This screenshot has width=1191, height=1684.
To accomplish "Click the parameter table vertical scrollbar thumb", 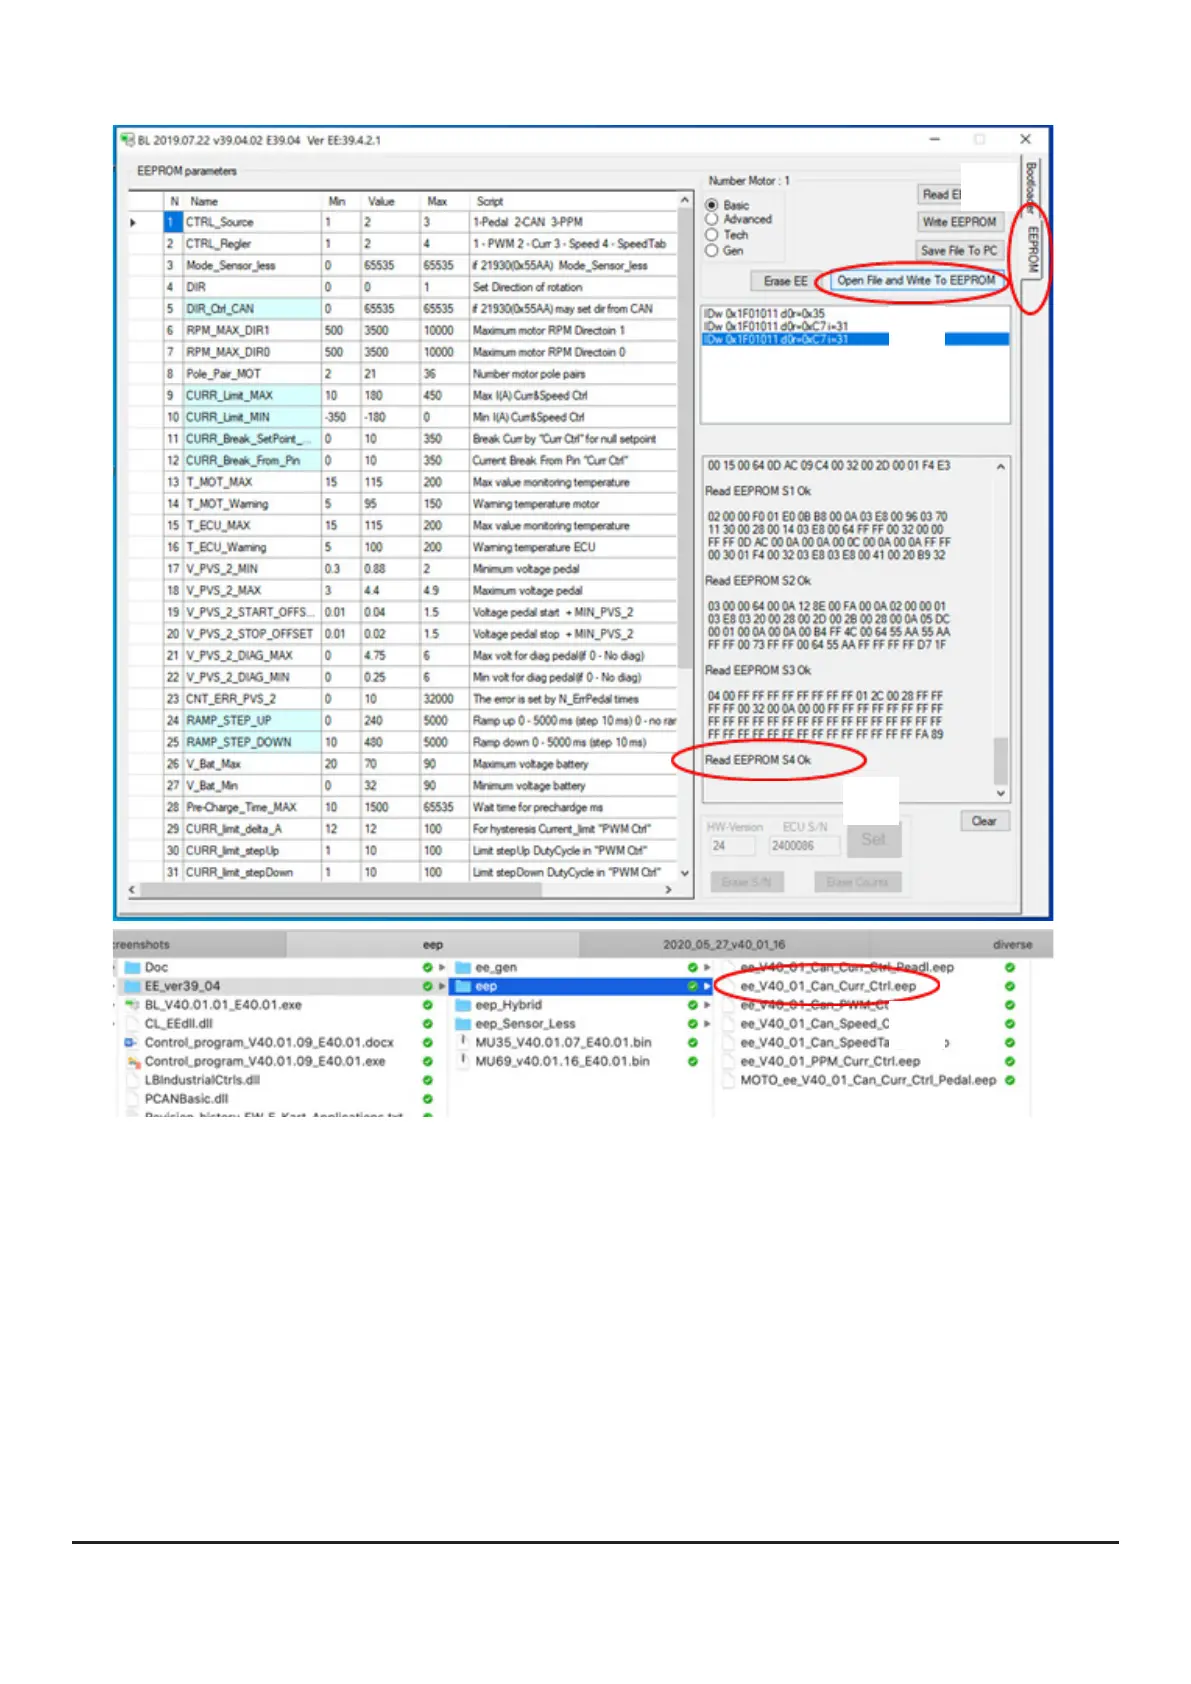I will pyautogui.click(x=685, y=437).
